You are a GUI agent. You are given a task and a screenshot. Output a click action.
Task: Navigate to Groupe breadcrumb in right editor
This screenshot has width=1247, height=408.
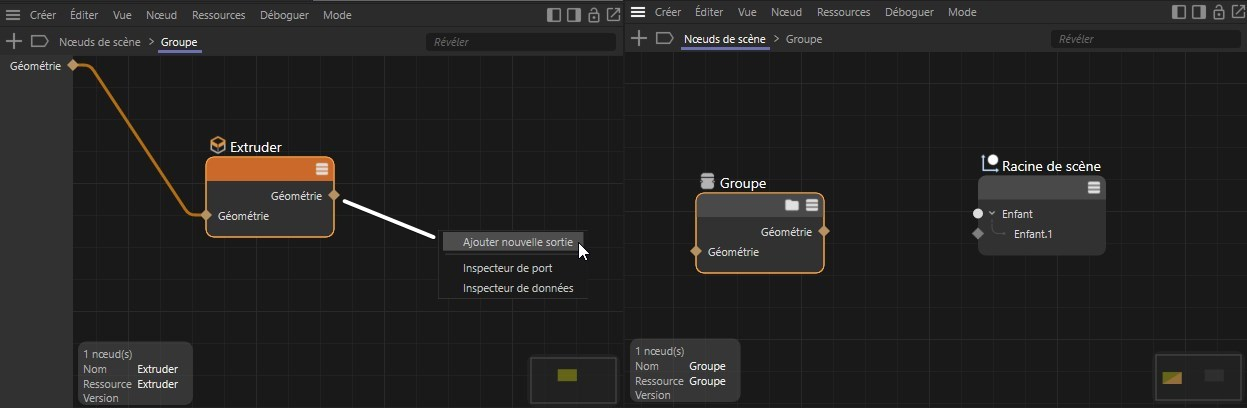804,40
